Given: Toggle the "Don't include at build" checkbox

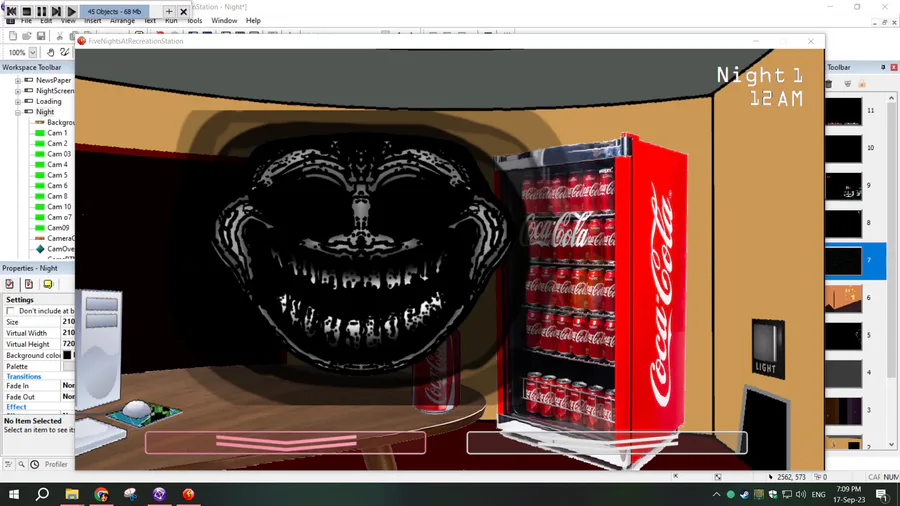Looking at the screenshot, I should click(10, 311).
